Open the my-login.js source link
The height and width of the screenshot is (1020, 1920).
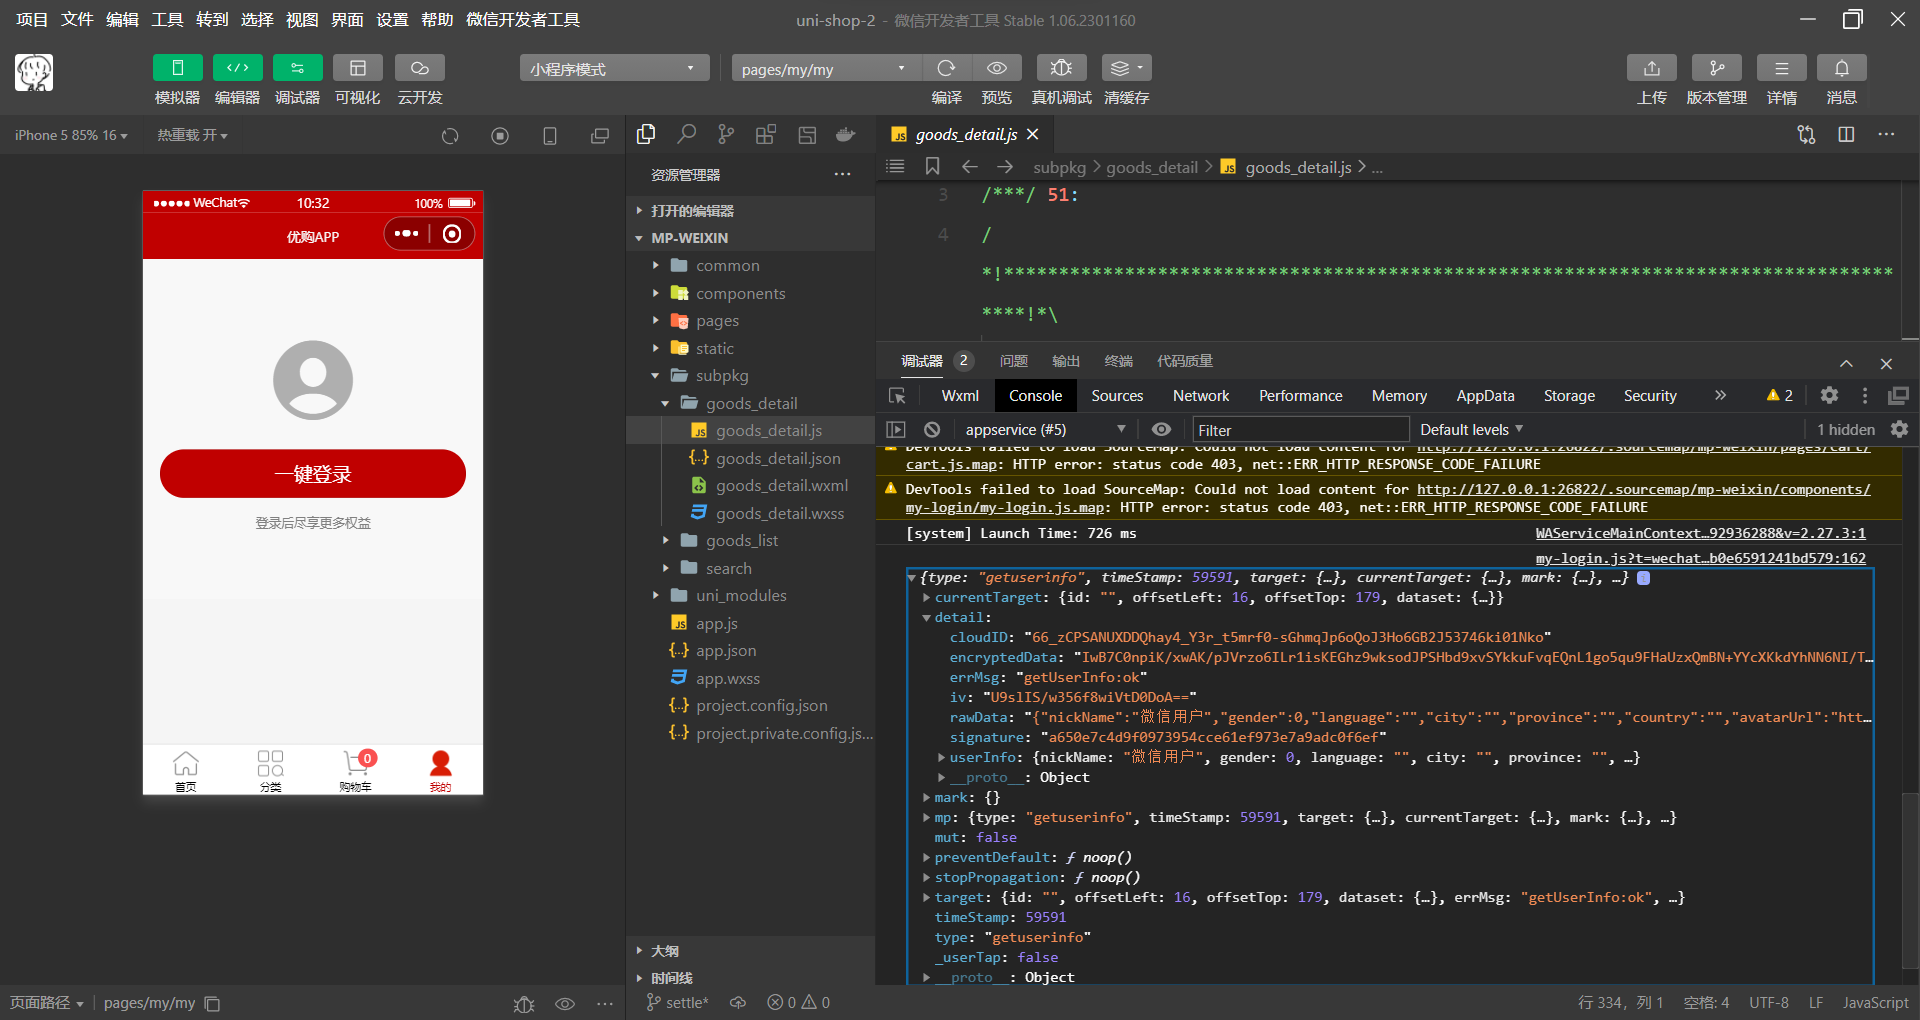1700,558
